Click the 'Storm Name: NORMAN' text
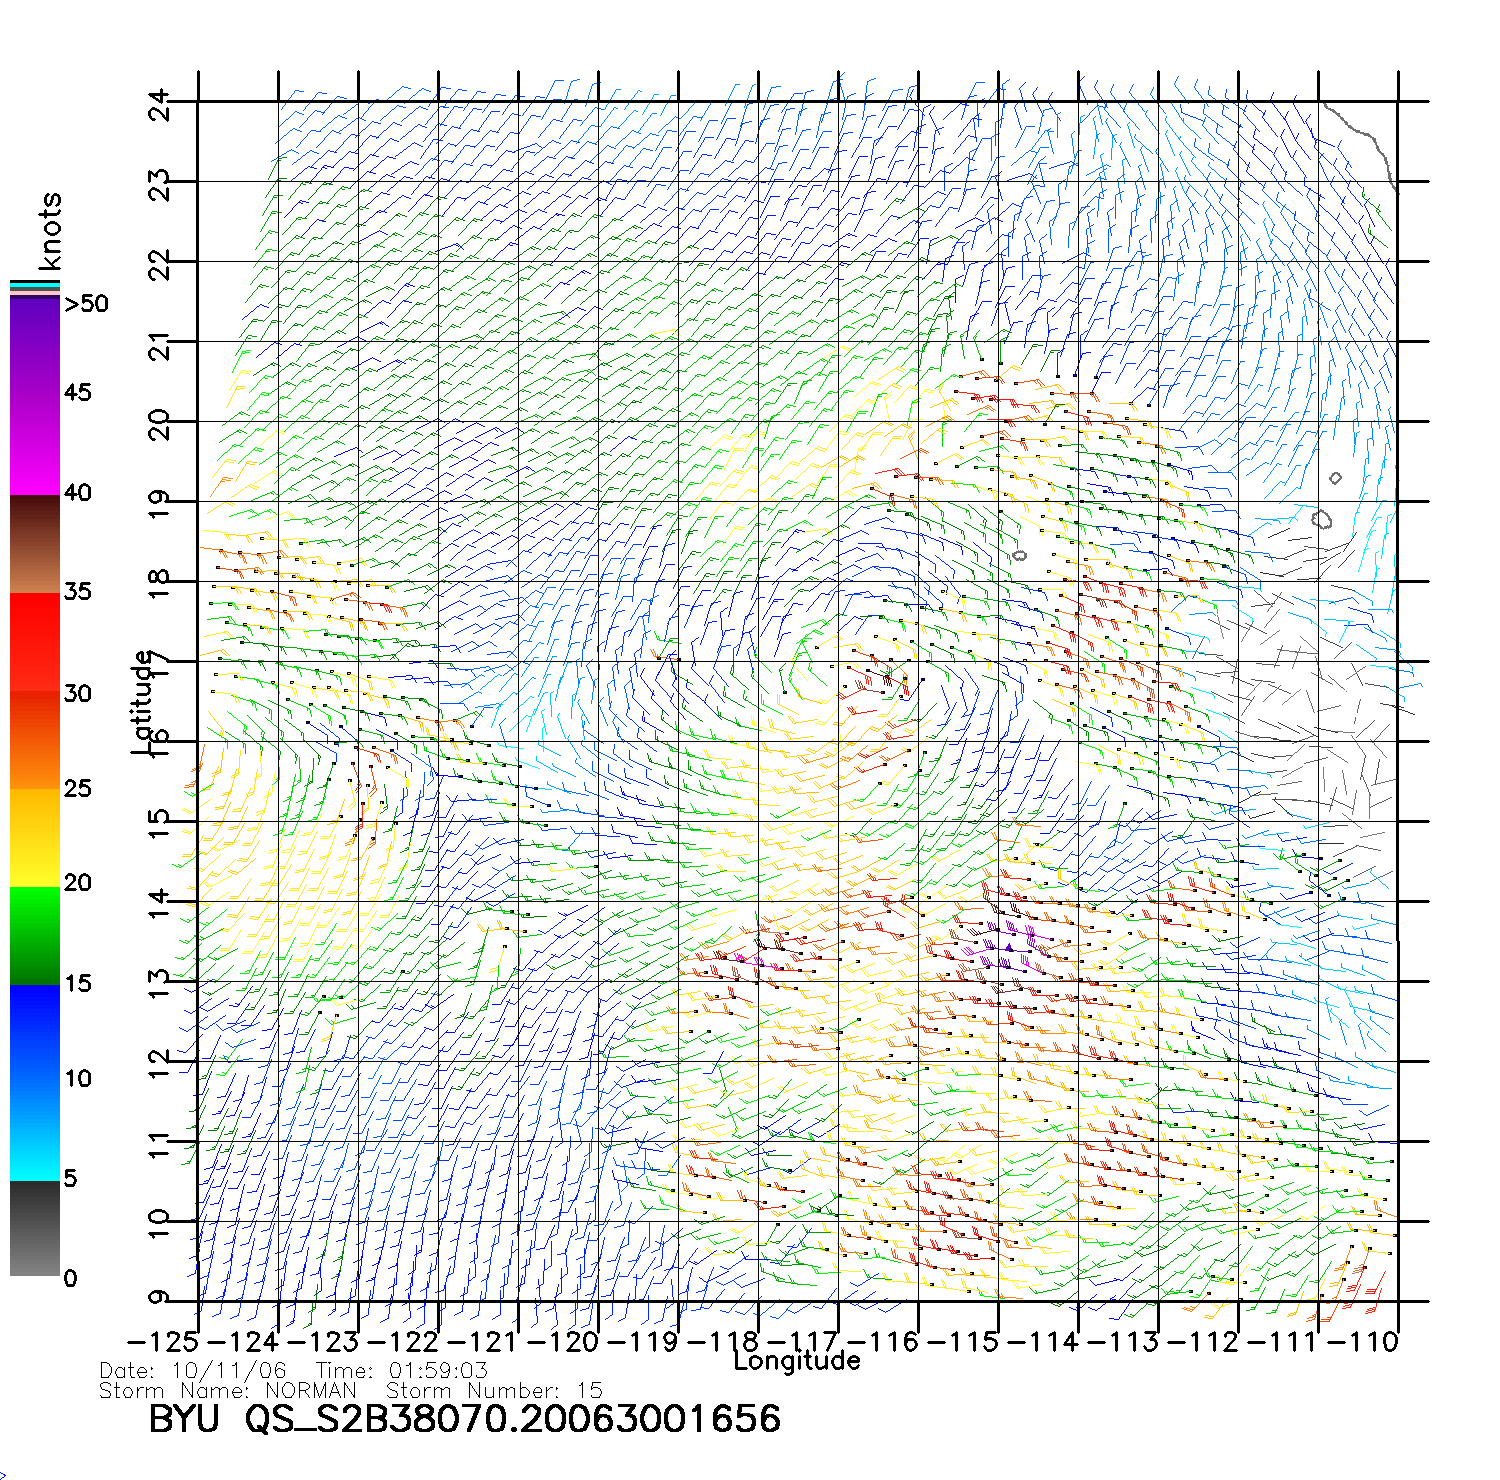This screenshot has height=1480, width=1500. [227, 1391]
